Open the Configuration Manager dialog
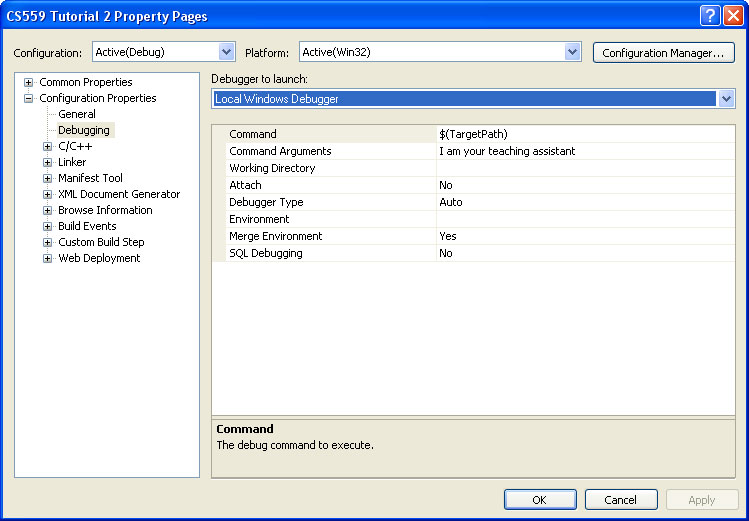 click(x=663, y=53)
